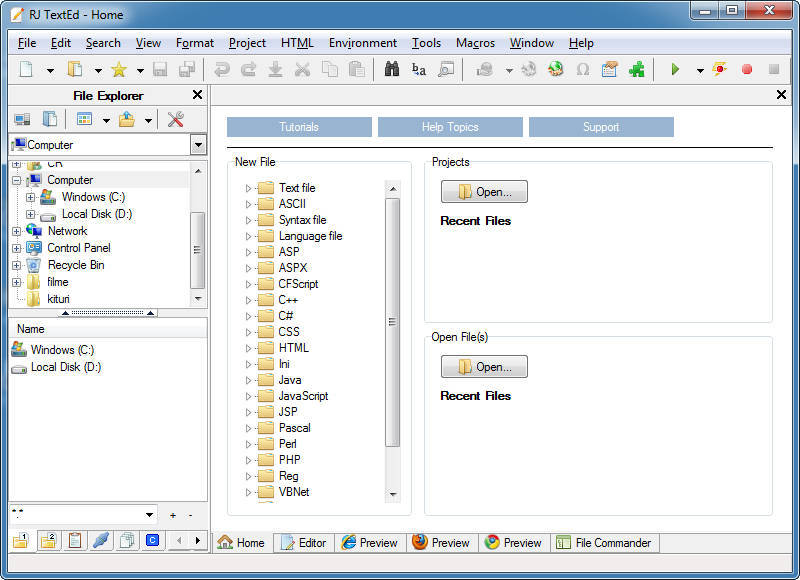Switch to the File Commander tab
The image size is (800, 580).
click(605, 543)
